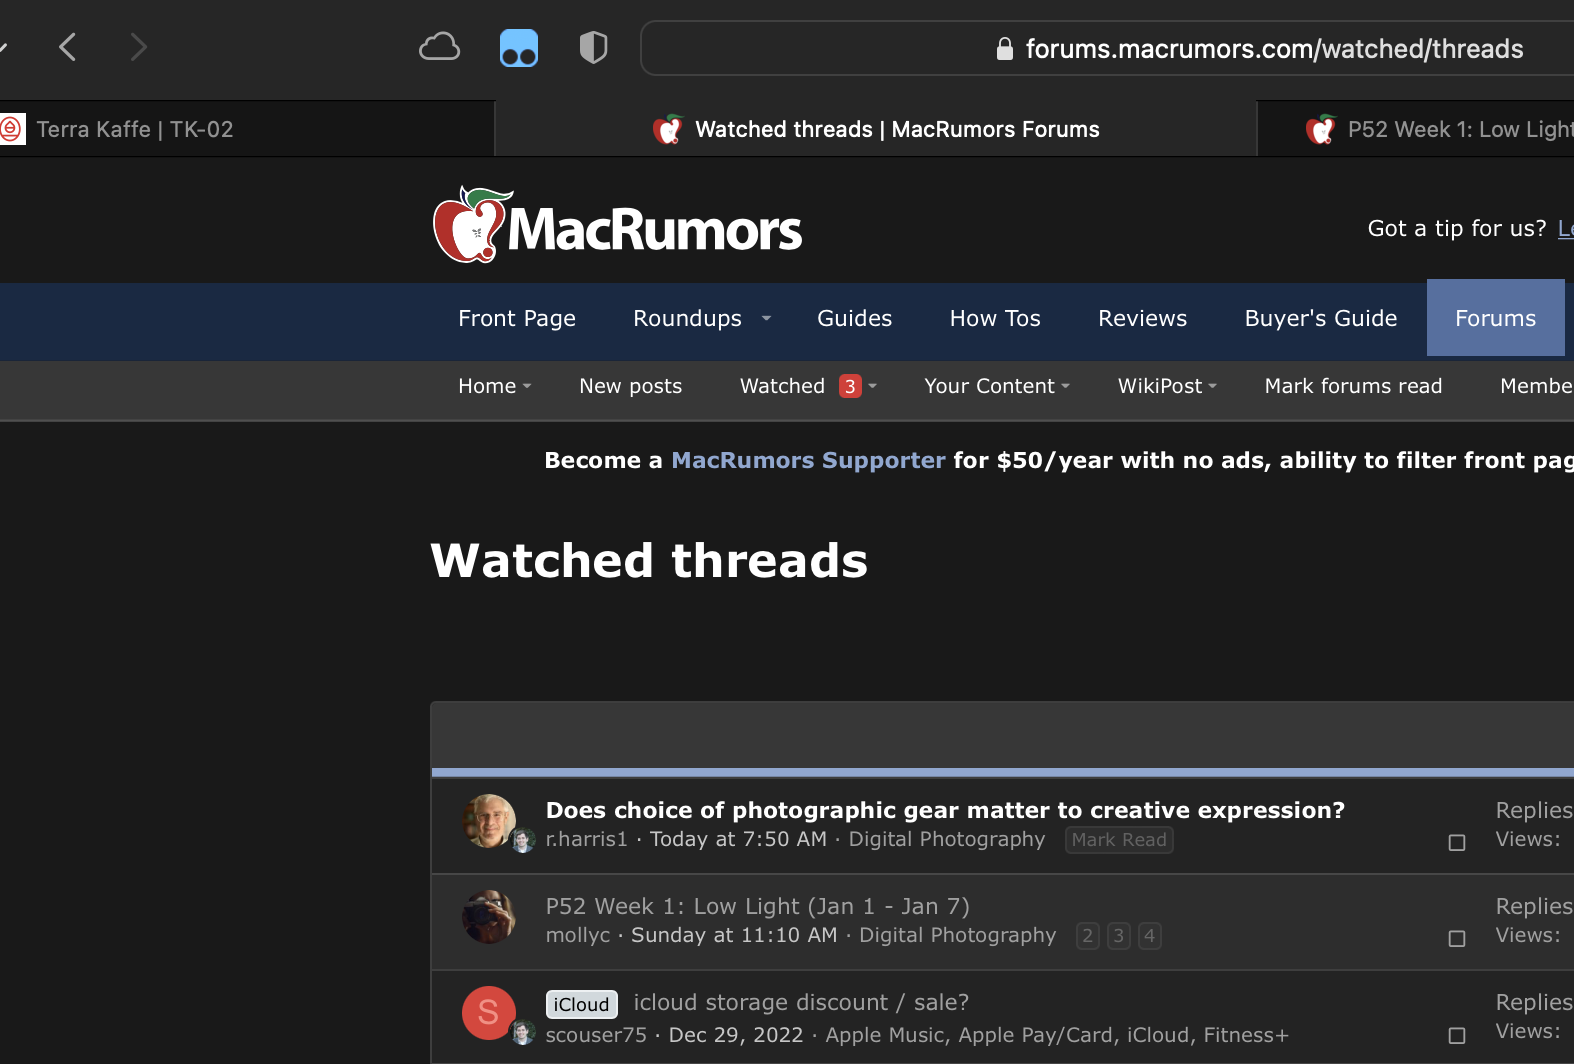Click the browser forward arrow

pos(139,47)
